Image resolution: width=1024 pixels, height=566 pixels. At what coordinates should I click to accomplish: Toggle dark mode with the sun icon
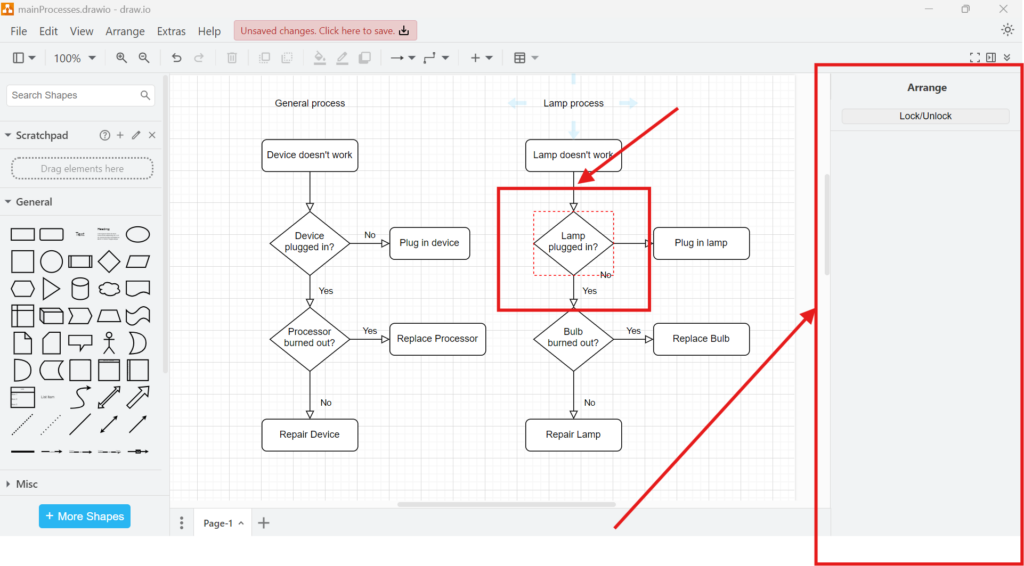[x=1008, y=30]
